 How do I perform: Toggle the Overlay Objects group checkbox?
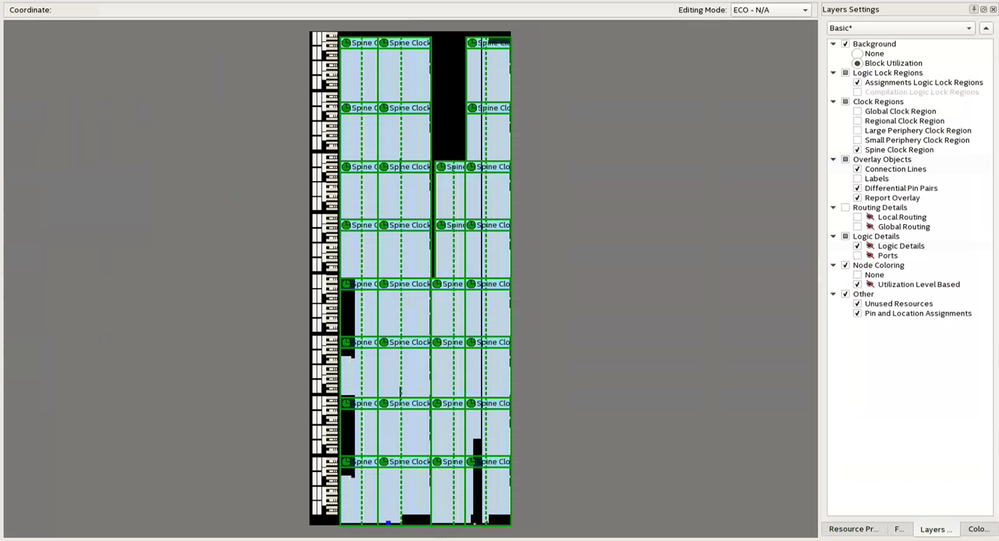[845, 159]
